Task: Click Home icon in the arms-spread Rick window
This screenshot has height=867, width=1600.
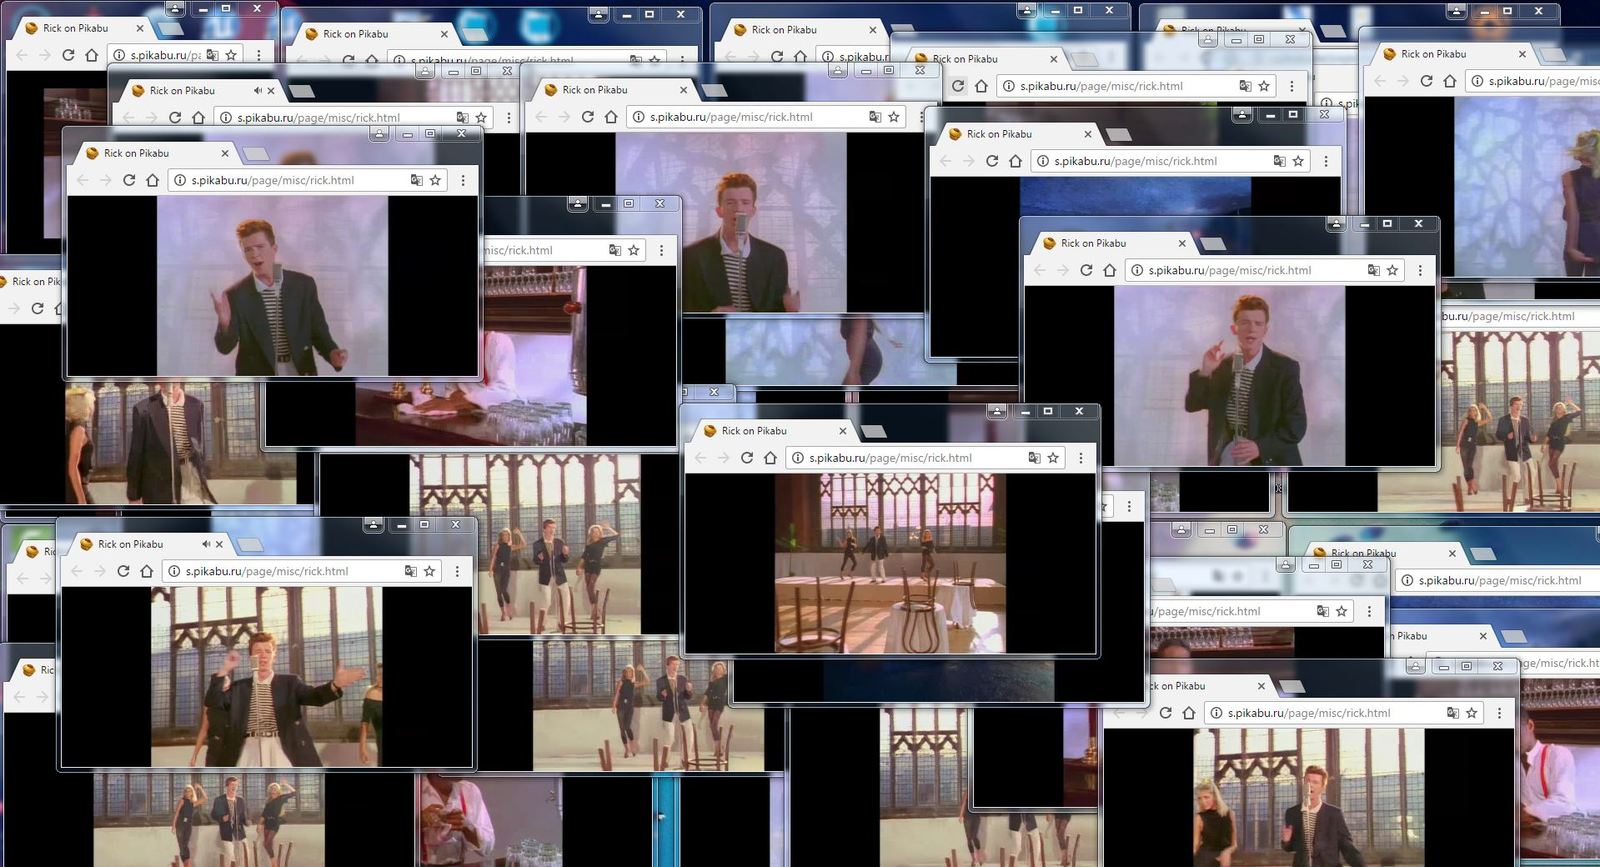Action: click(x=146, y=571)
